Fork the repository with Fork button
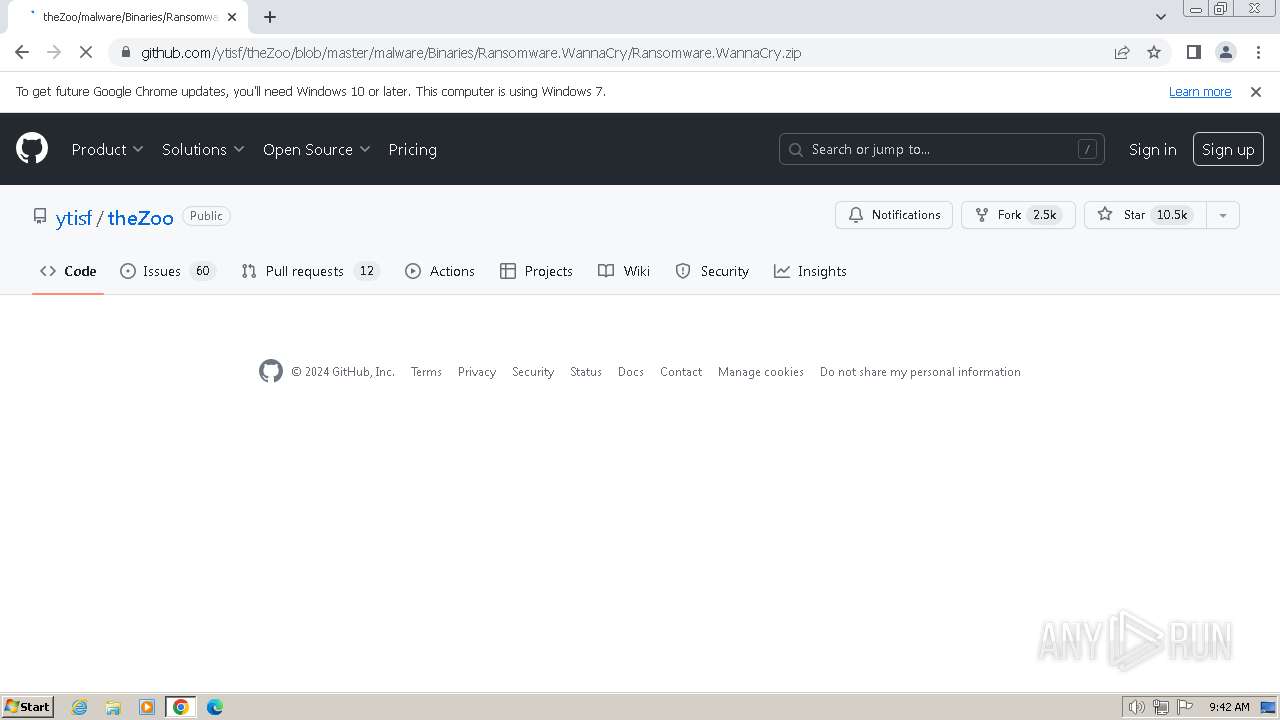The image size is (1280, 720). (x=1017, y=215)
